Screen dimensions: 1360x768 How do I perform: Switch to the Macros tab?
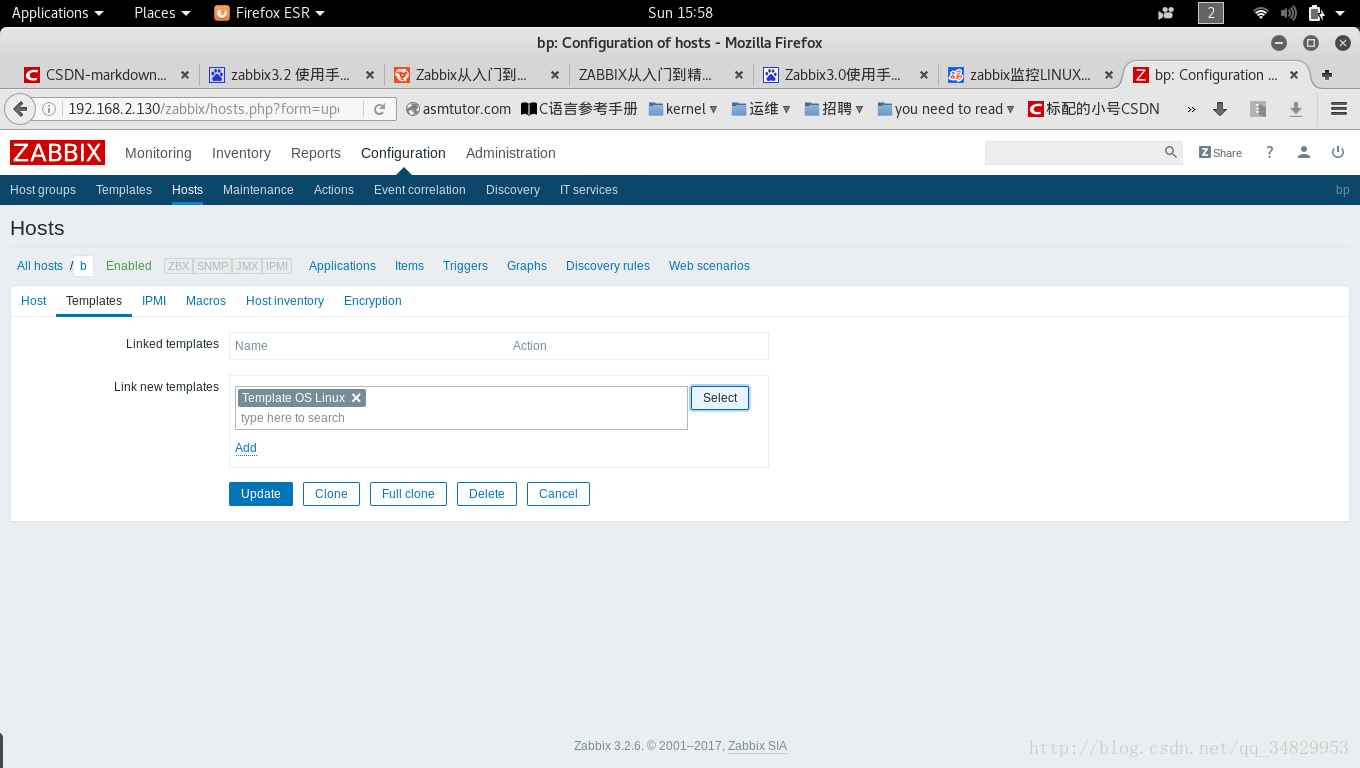(x=206, y=301)
